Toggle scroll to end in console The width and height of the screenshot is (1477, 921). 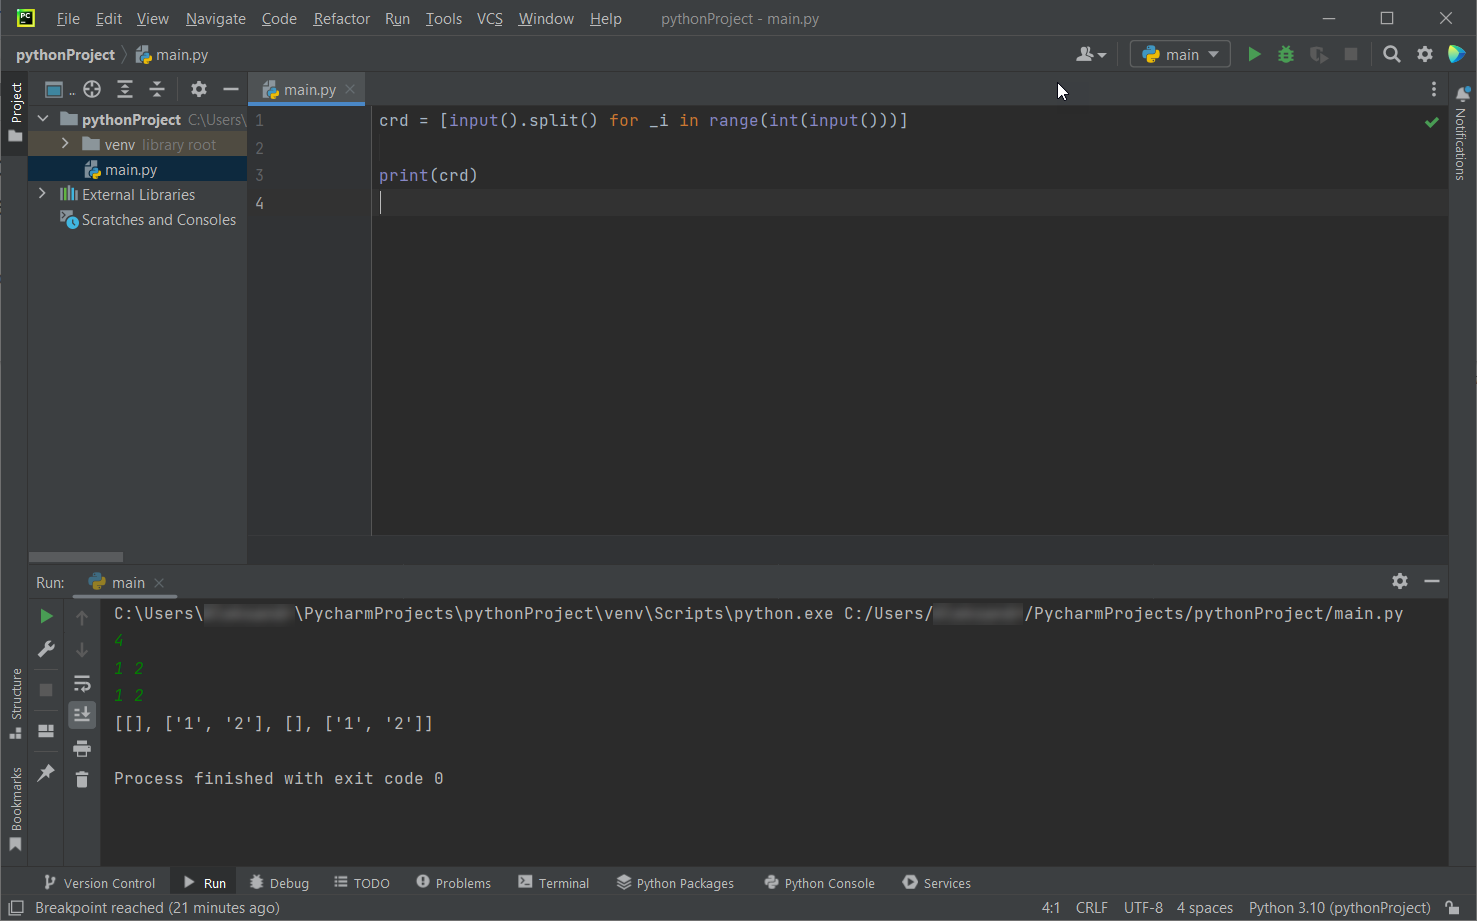pos(82,714)
